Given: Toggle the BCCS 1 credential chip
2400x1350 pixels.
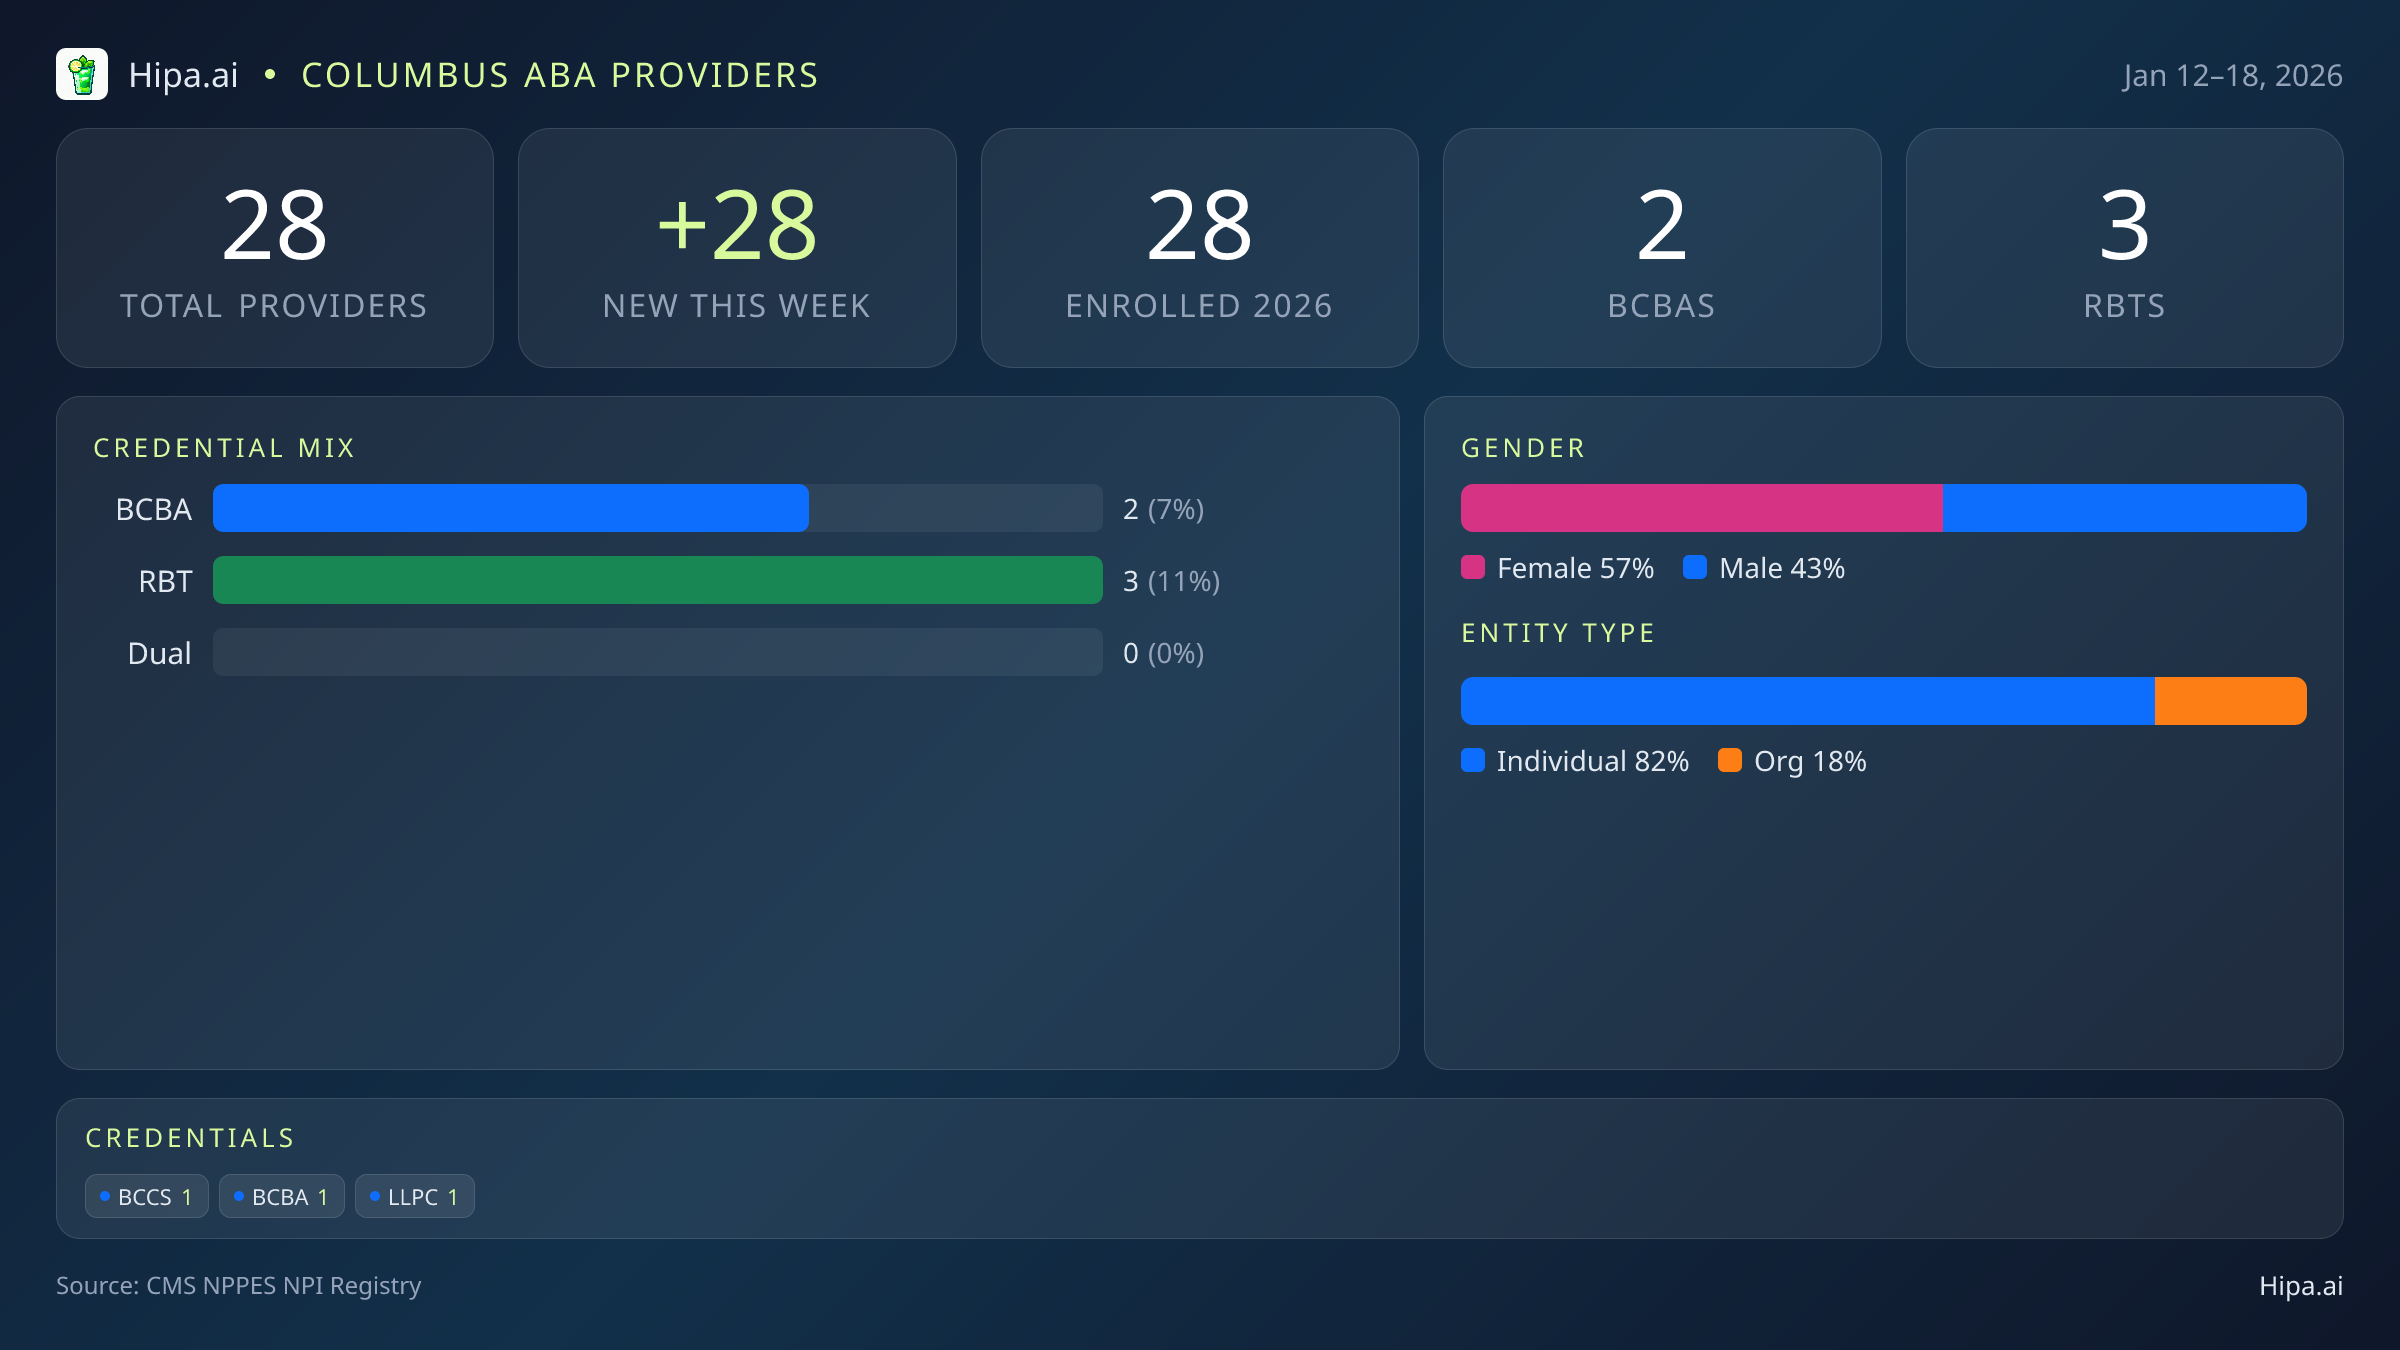Looking at the screenshot, I should pos(146,1195).
